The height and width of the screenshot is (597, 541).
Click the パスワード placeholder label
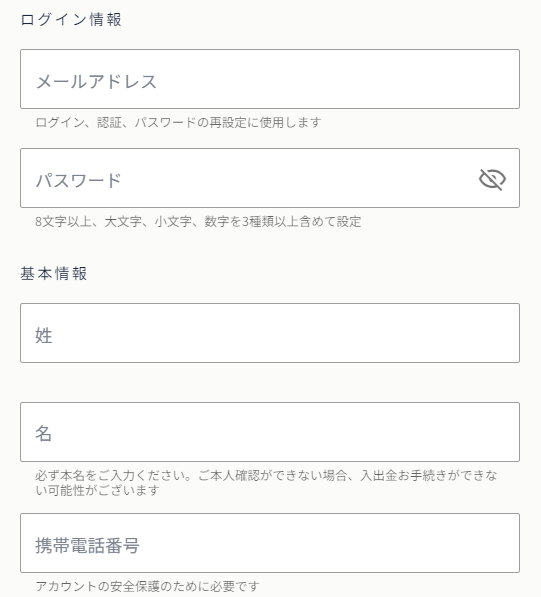78,180
